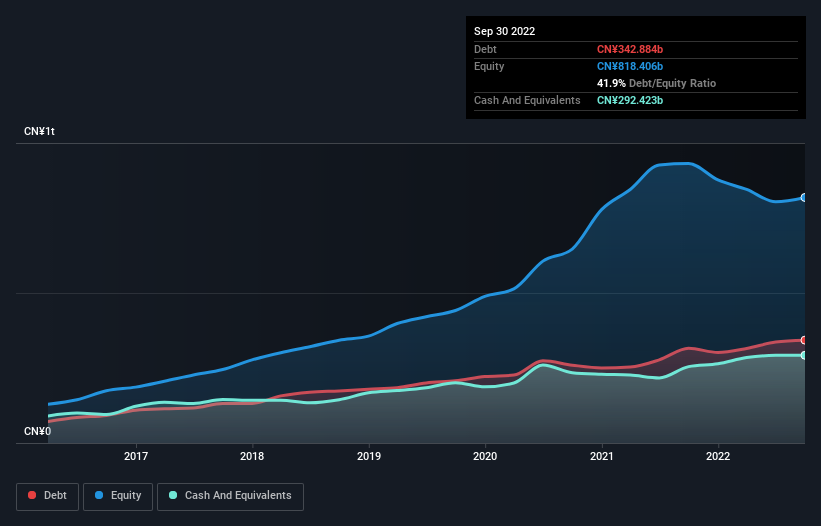
Task: Click the 2021 x-axis label
Action: tap(602, 456)
